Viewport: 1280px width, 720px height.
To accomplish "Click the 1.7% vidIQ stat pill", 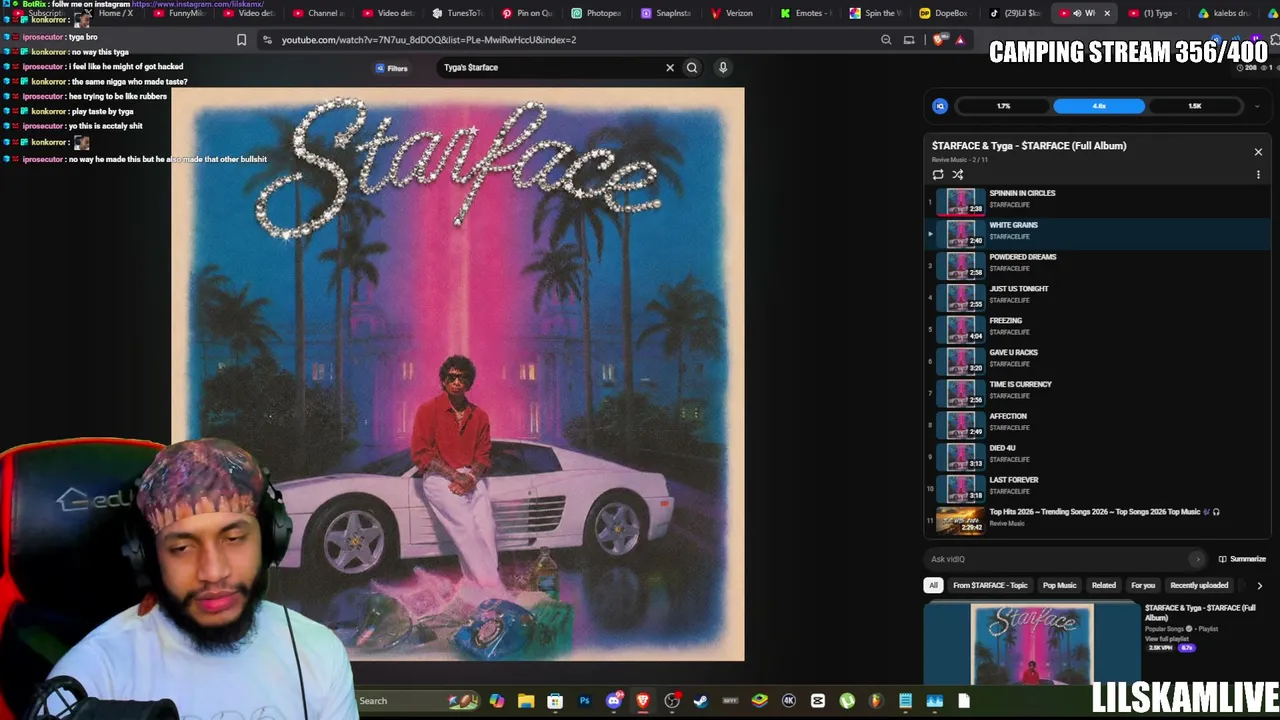I will pos(1003,106).
